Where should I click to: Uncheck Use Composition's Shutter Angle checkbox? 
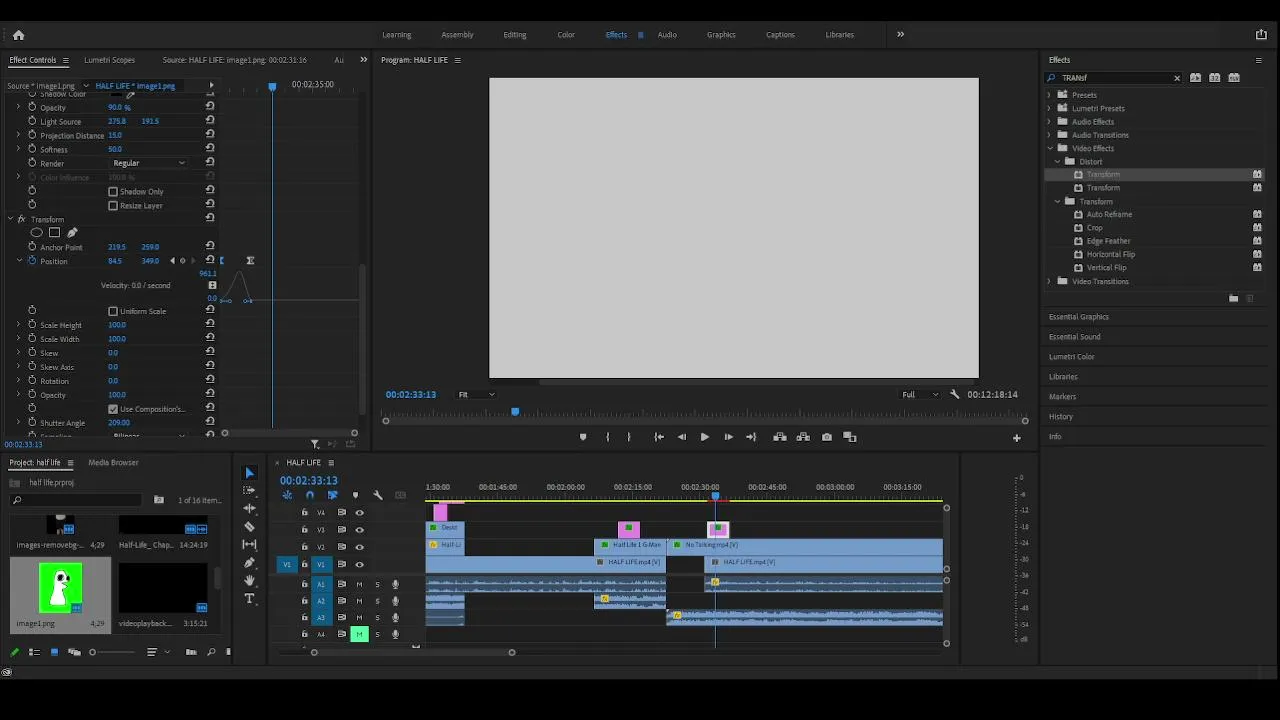[113, 409]
